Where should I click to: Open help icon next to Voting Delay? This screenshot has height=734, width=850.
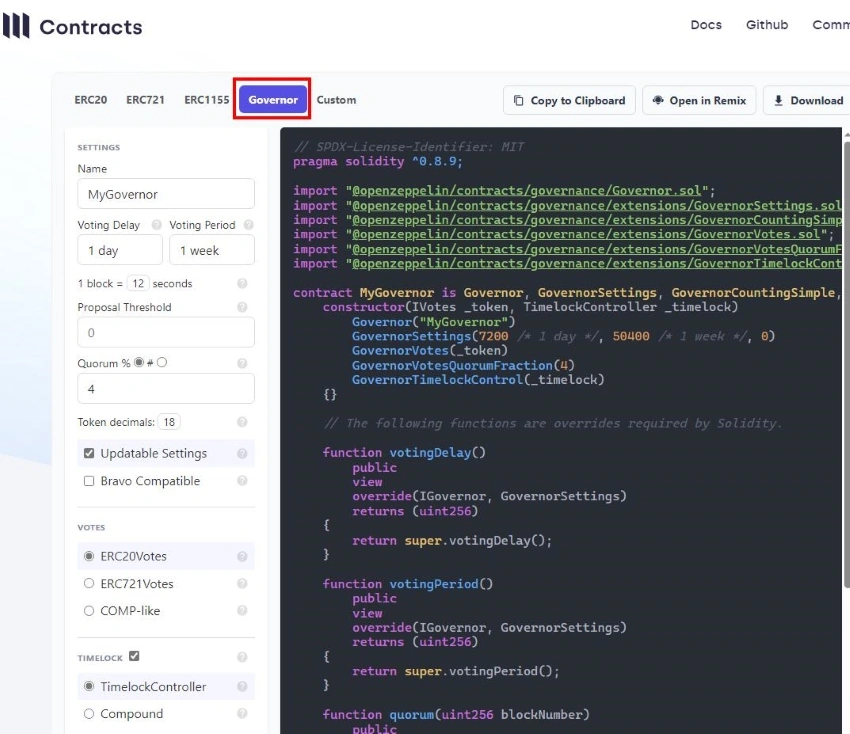point(156,224)
